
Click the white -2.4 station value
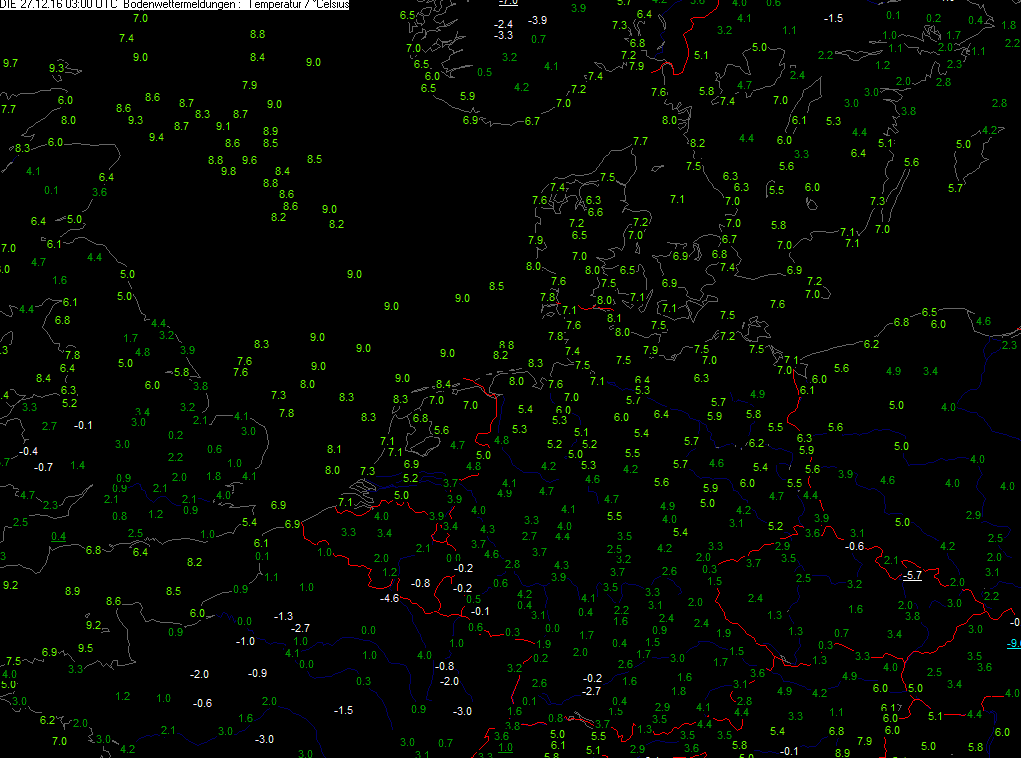coord(503,25)
